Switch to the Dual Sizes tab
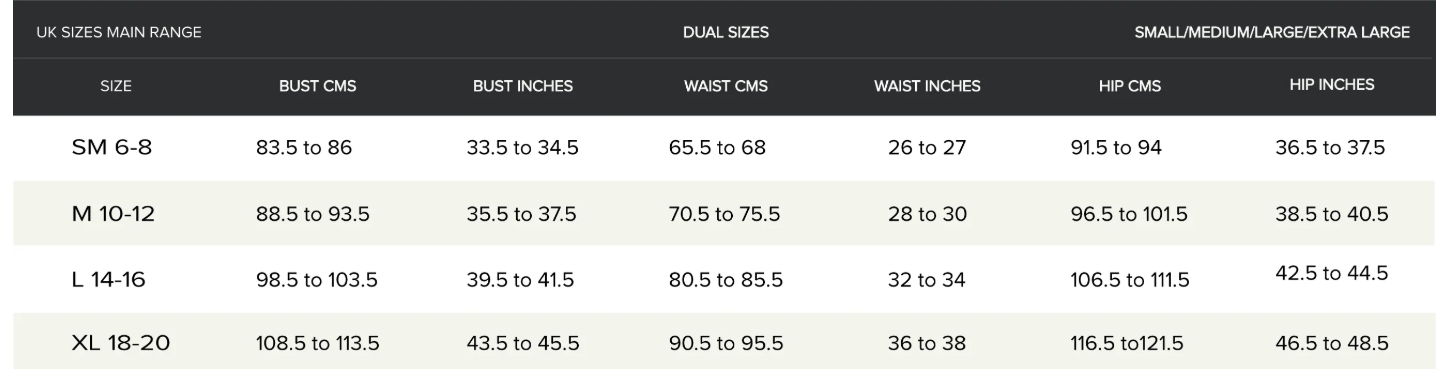The width and height of the screenshot is (1441, 369). tap(725, 32)
